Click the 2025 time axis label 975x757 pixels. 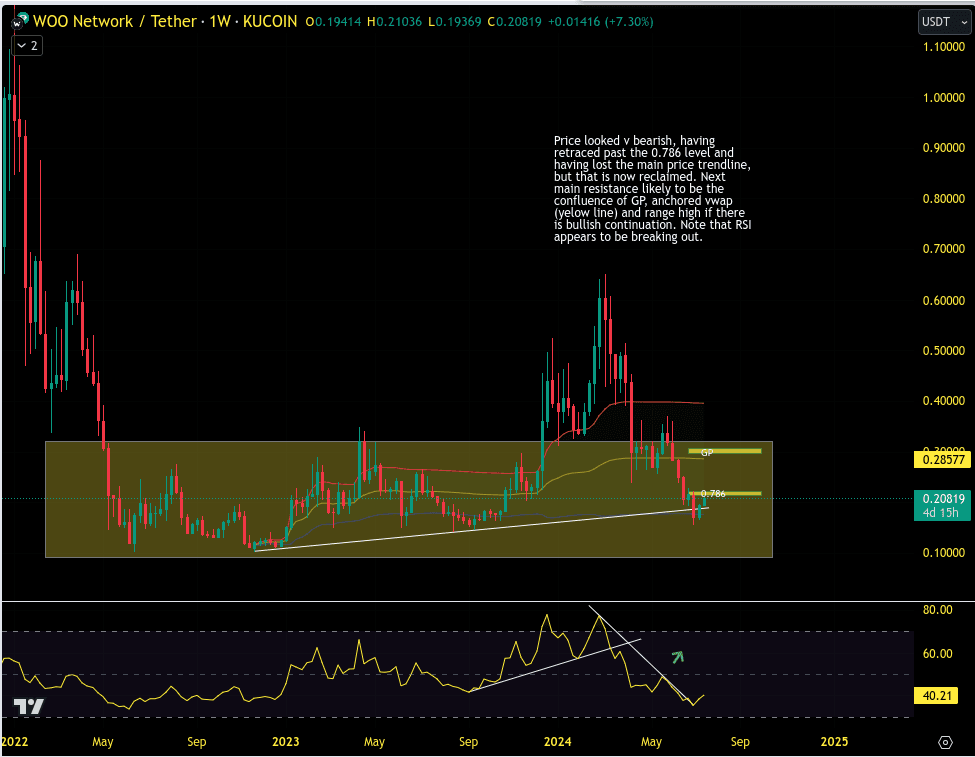834,741
